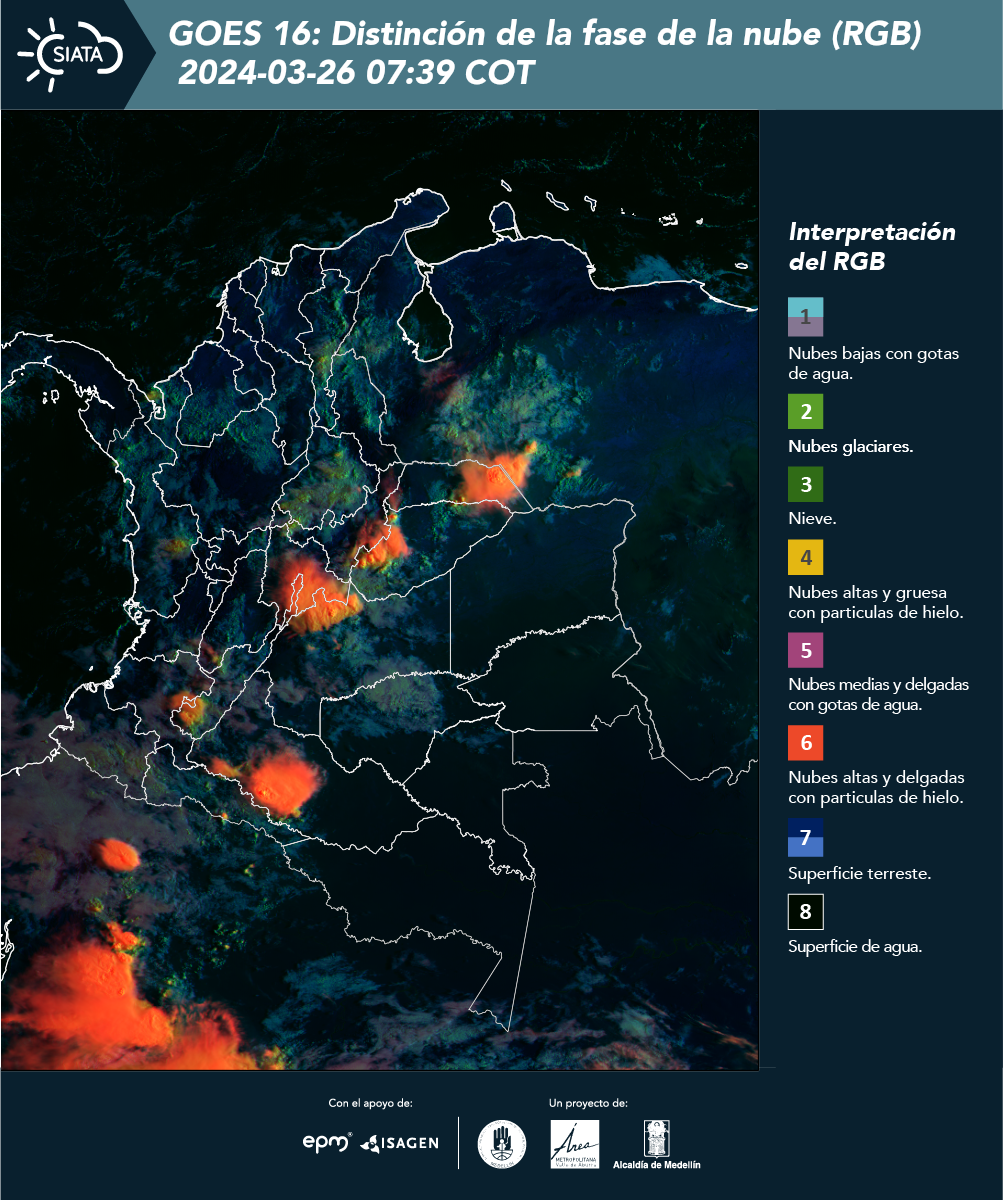Click the circular seal logo beside ISAGEN
The width and height of the screenshot is (1003, 1200).
pos(502,1143)
